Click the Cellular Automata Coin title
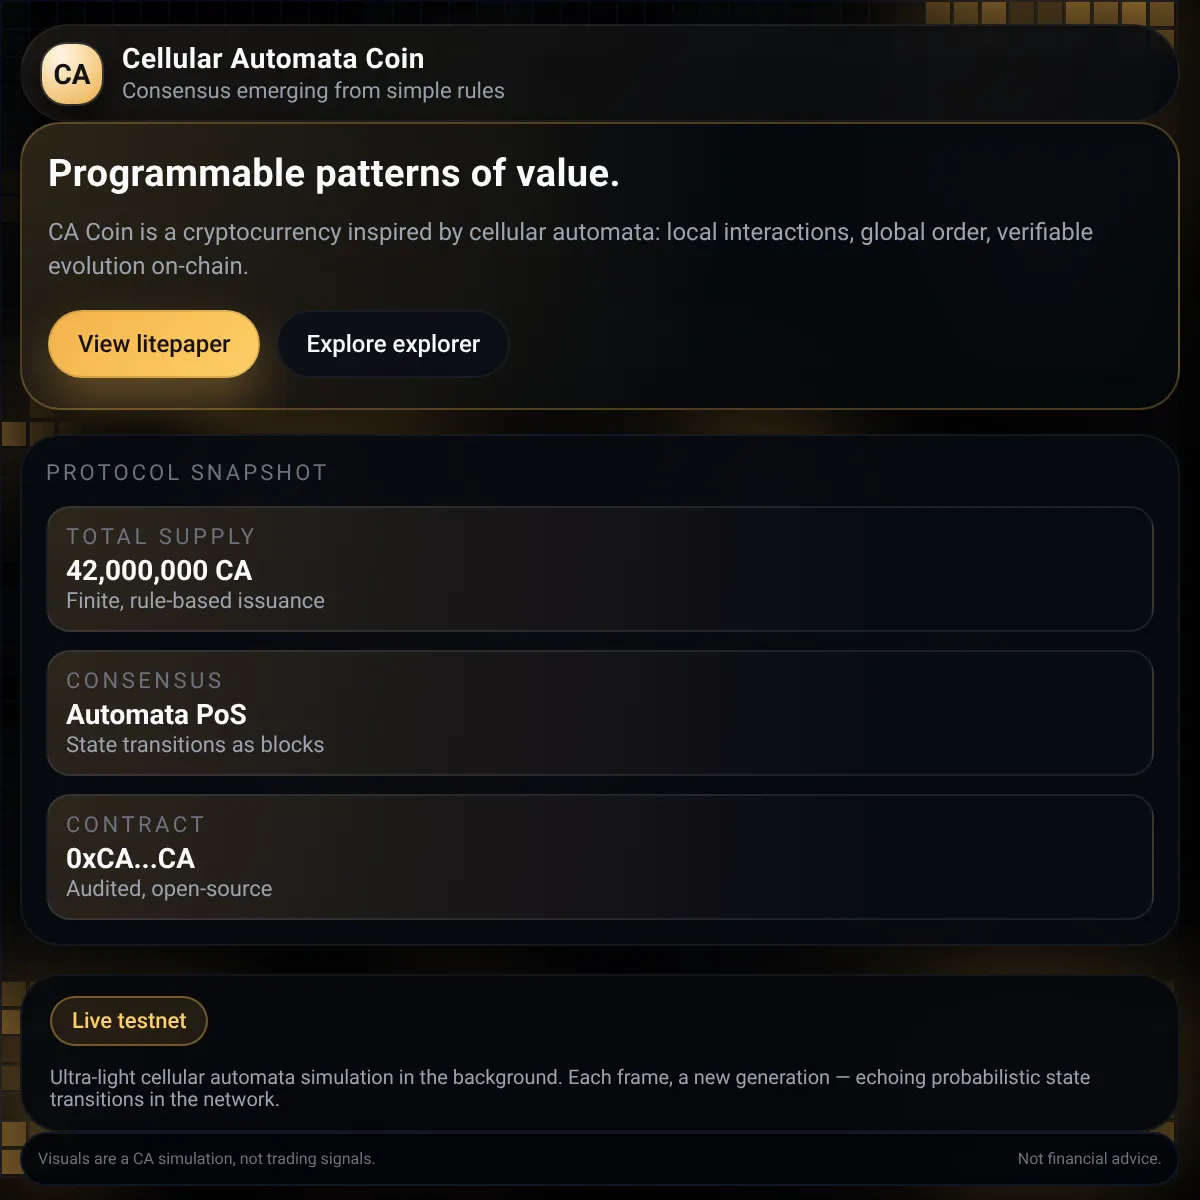Screen dimensions: 1200x1200 click(x=273, y=59)
